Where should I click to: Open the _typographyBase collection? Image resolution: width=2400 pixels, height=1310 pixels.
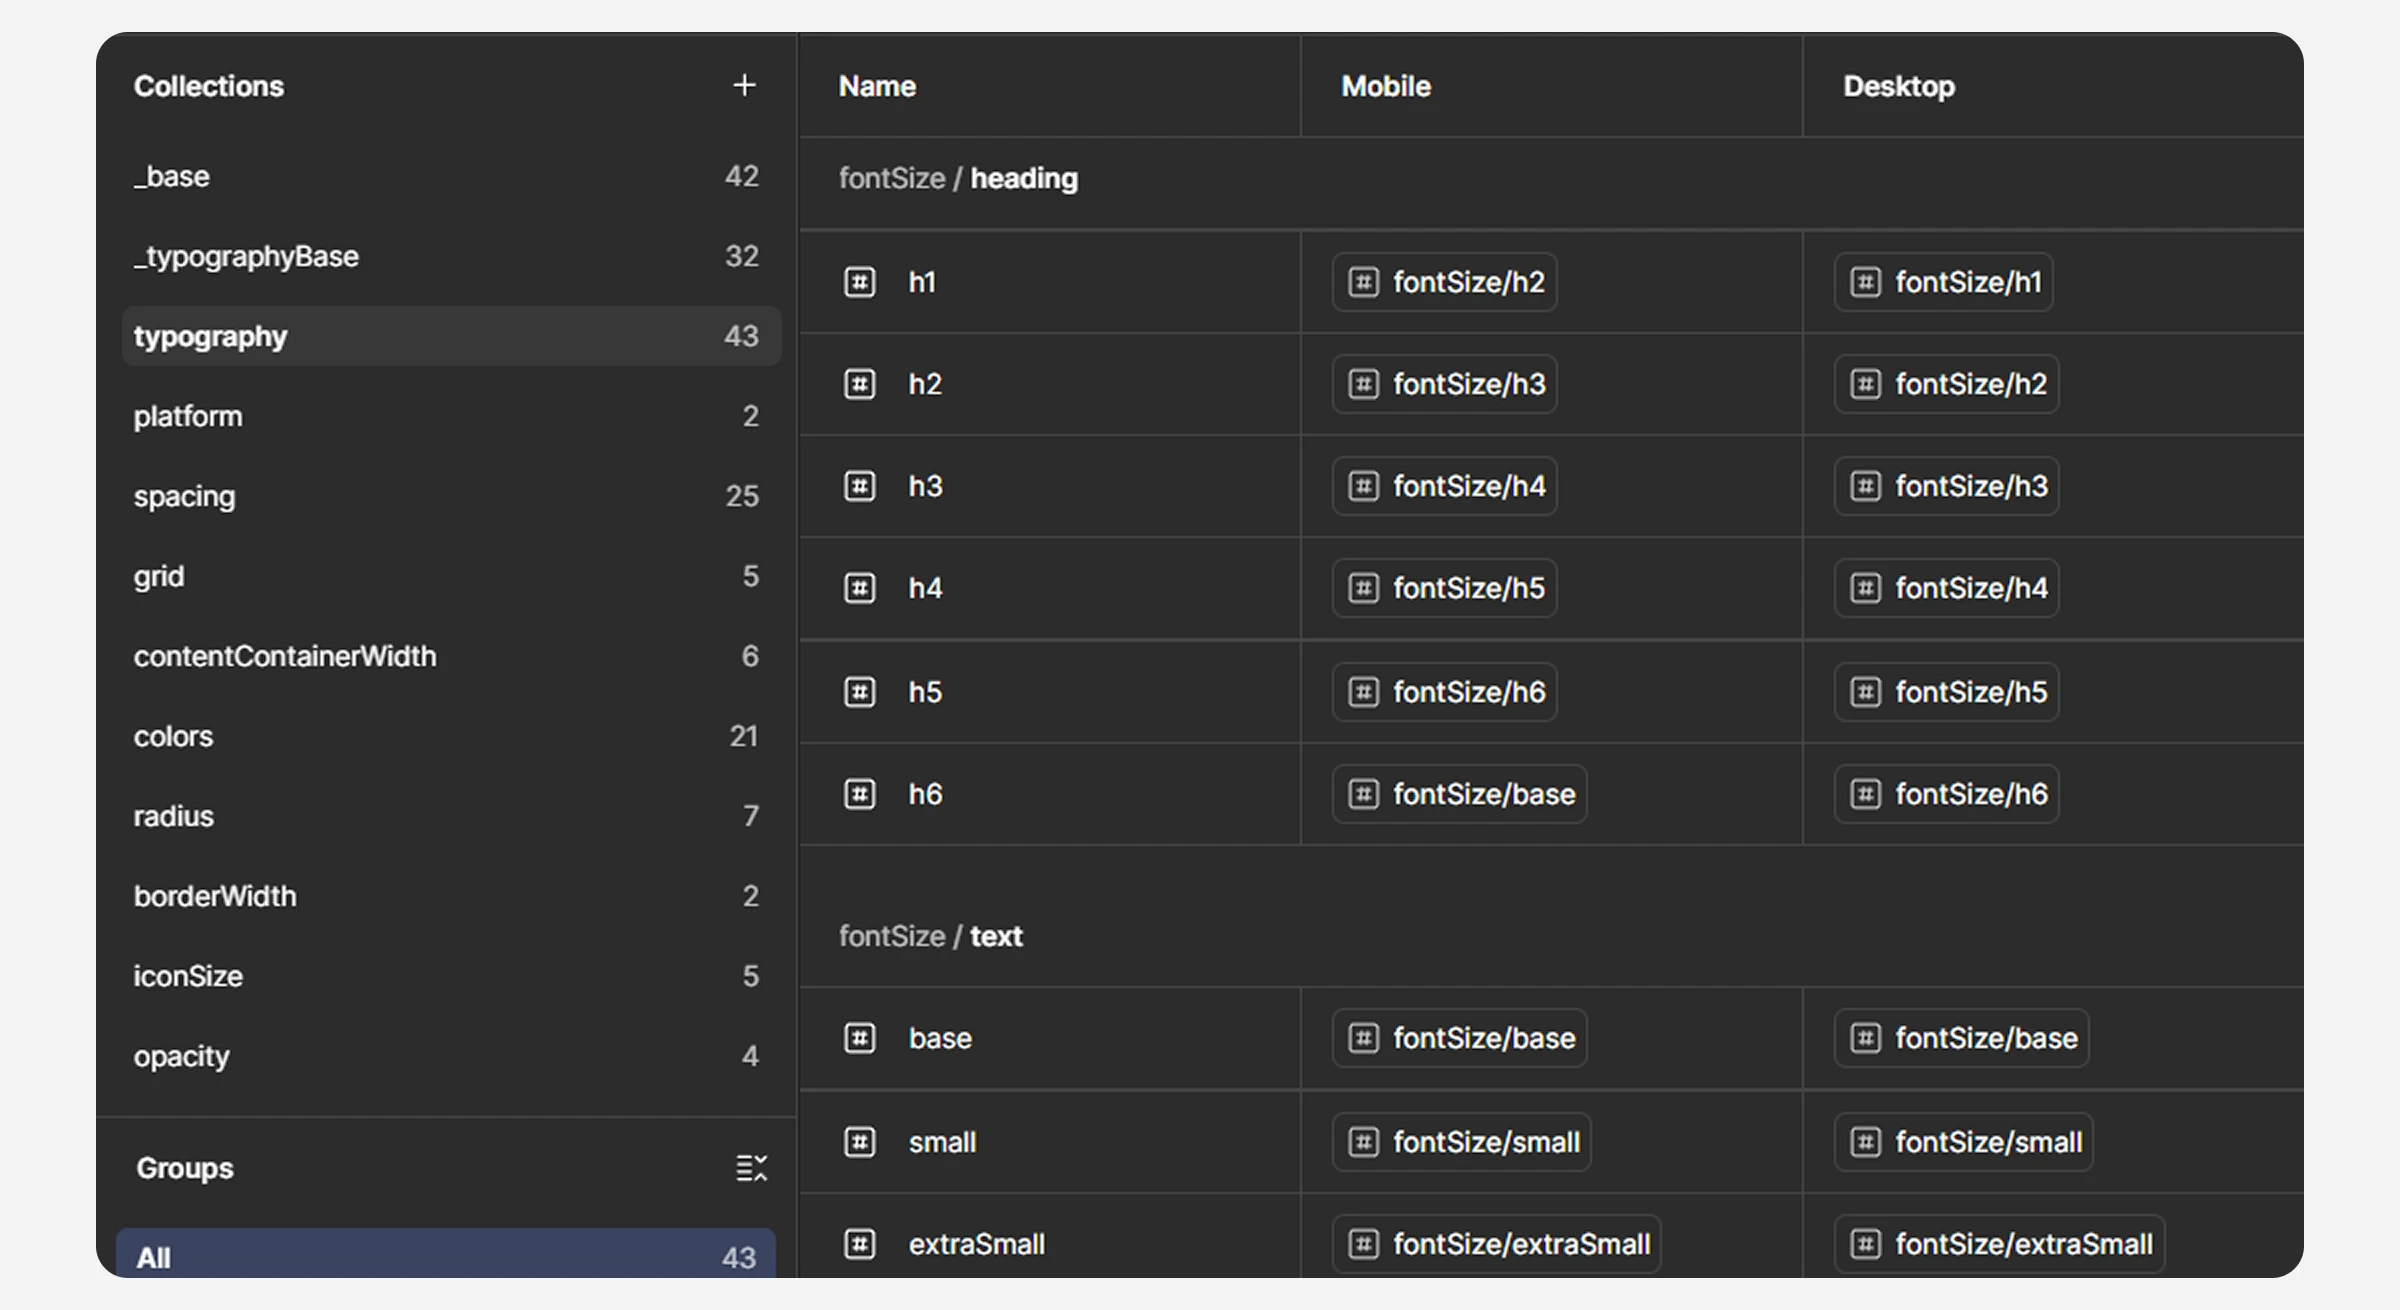pos(451,256)
